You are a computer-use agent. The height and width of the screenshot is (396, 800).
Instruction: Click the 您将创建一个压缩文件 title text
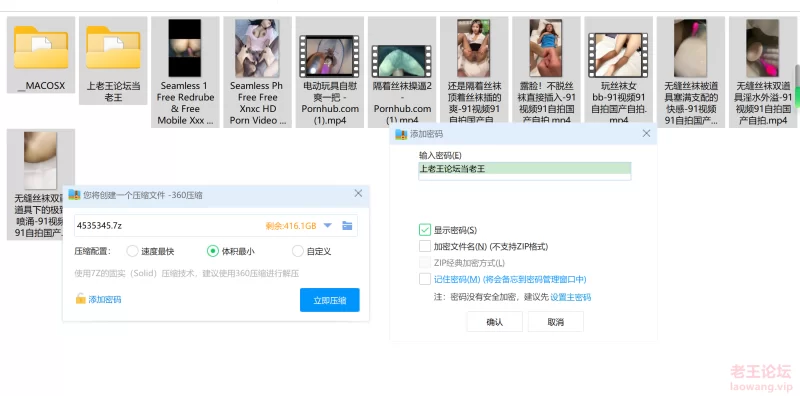143,195
